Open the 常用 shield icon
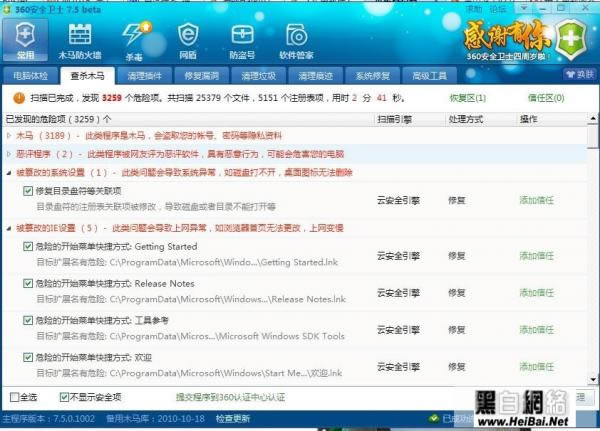 tap(25, 40)
